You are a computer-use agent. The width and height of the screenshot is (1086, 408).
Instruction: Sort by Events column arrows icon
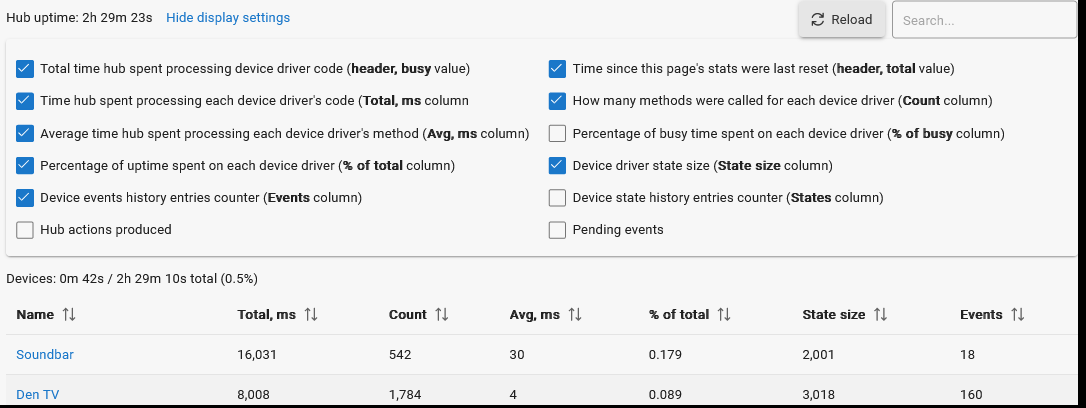(x=1018, y=315)
